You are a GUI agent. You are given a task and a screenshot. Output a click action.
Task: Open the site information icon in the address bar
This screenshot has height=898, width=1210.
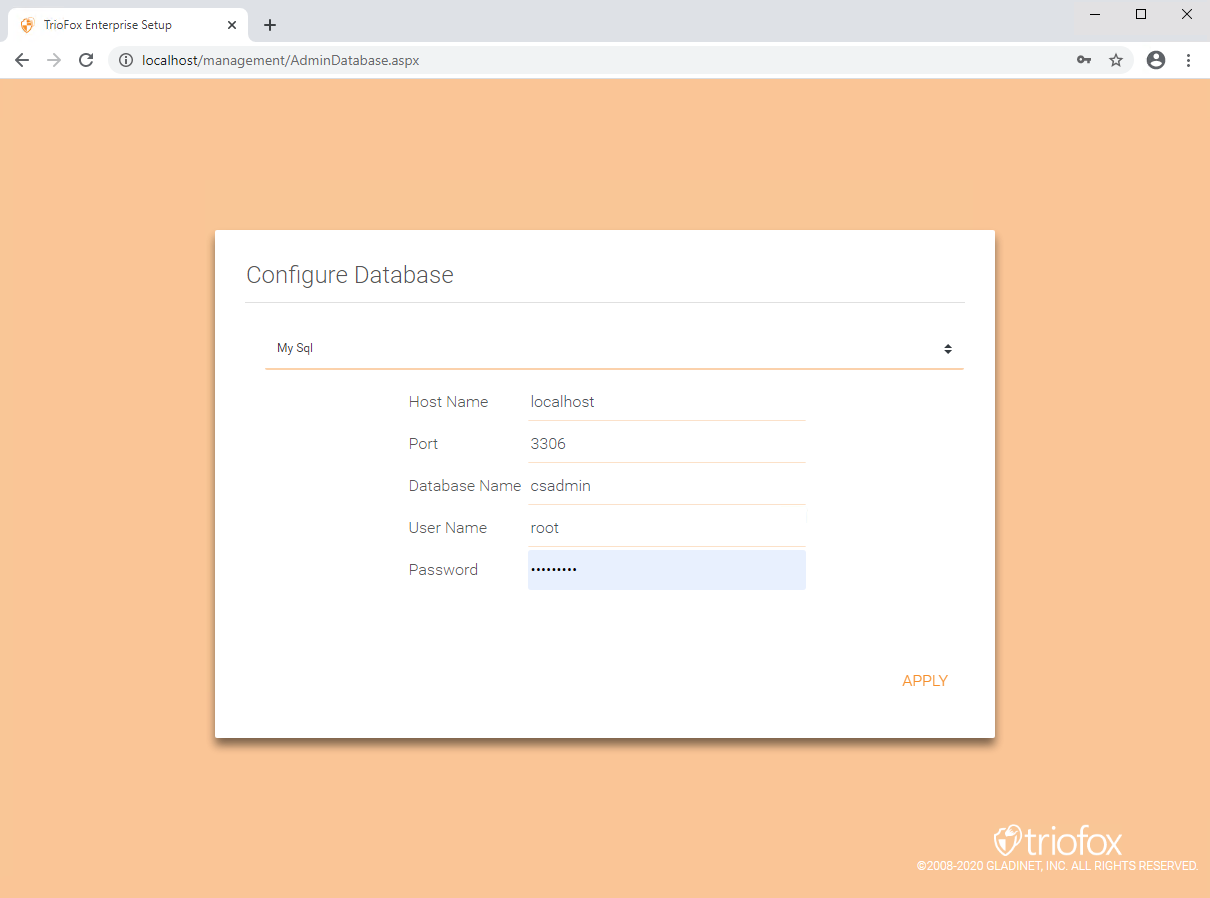point(126,60)
